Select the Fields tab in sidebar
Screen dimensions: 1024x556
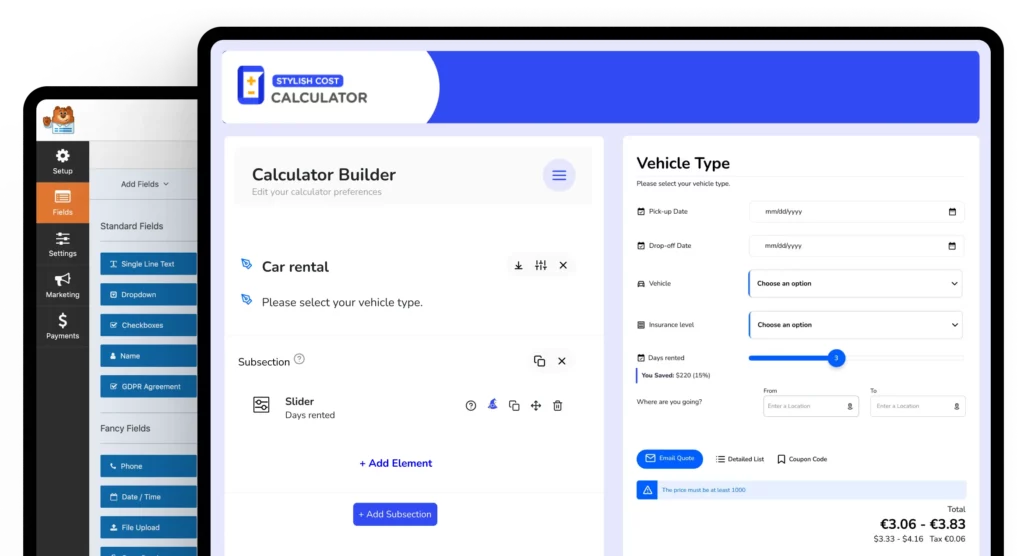click(63, 203)
